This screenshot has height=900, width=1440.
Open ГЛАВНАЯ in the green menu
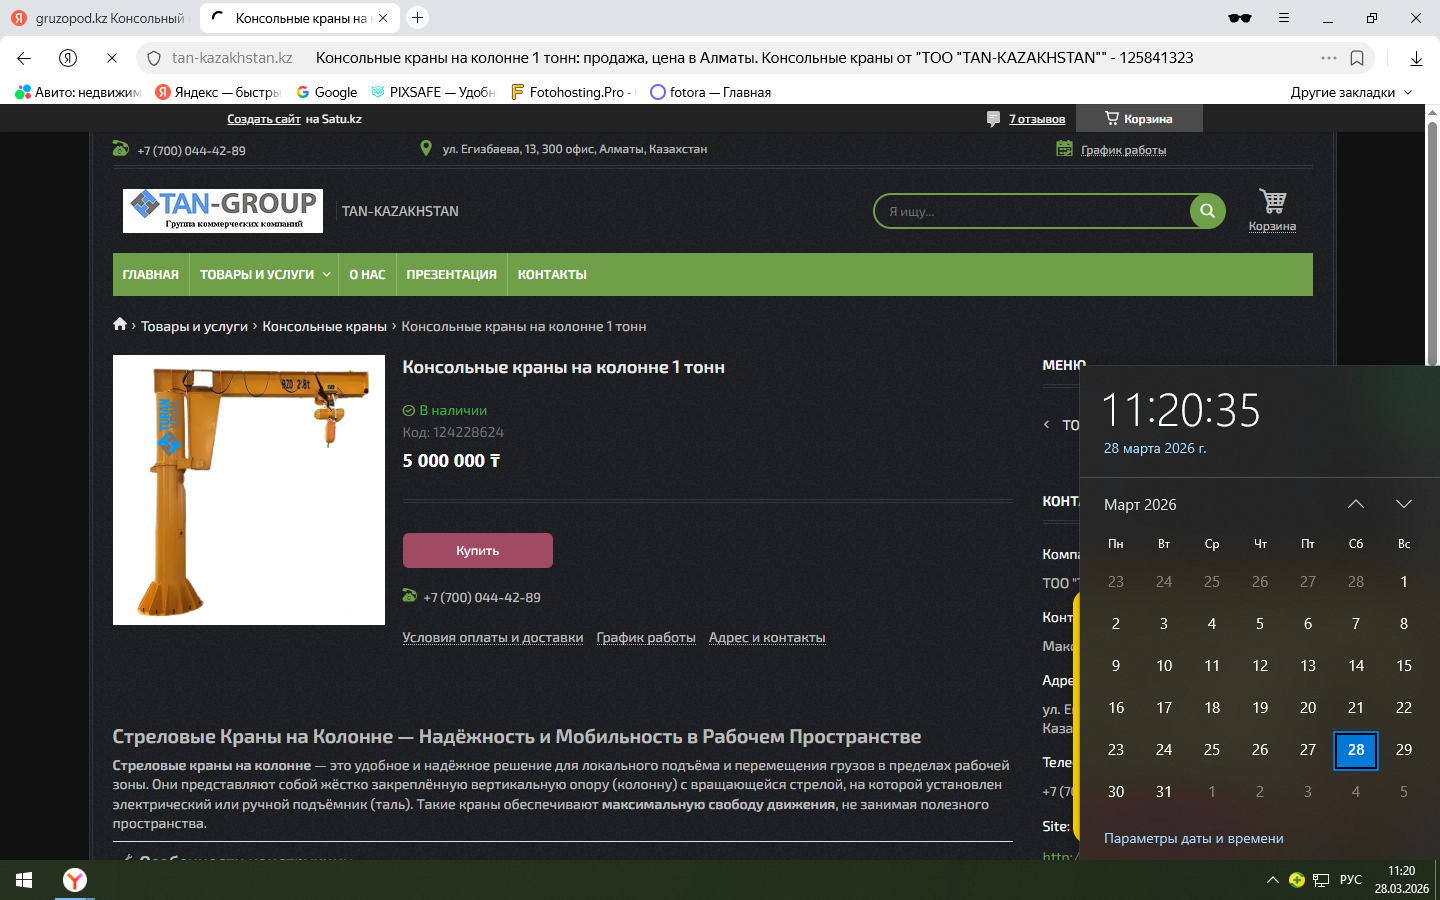tap(151, 275)
